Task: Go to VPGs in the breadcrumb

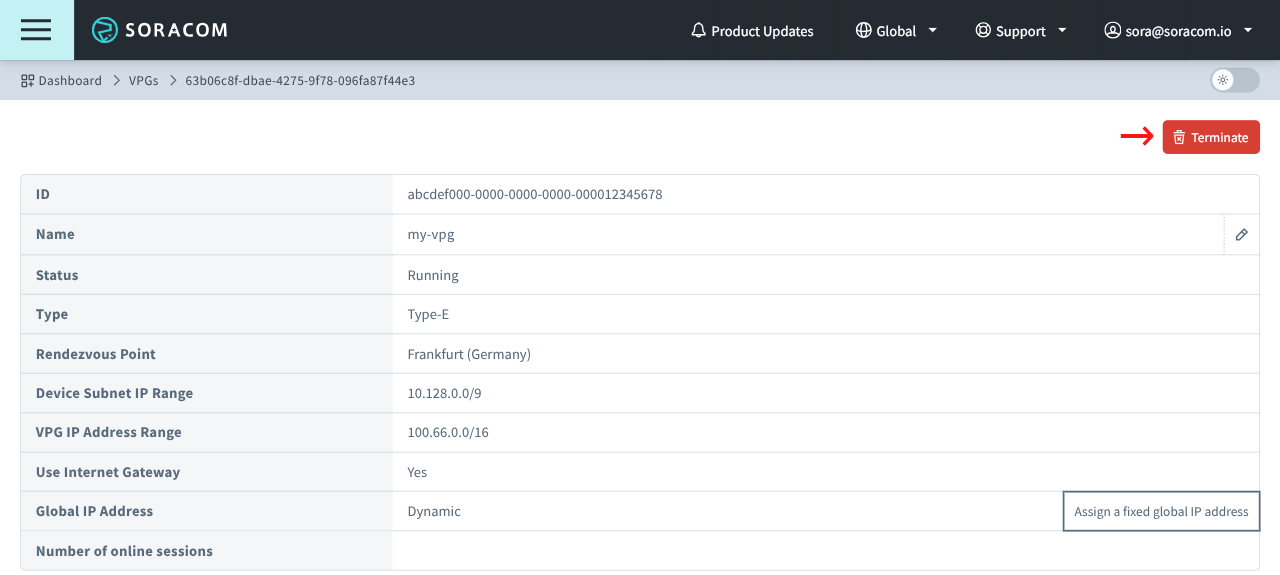Action: pos(143,80)
